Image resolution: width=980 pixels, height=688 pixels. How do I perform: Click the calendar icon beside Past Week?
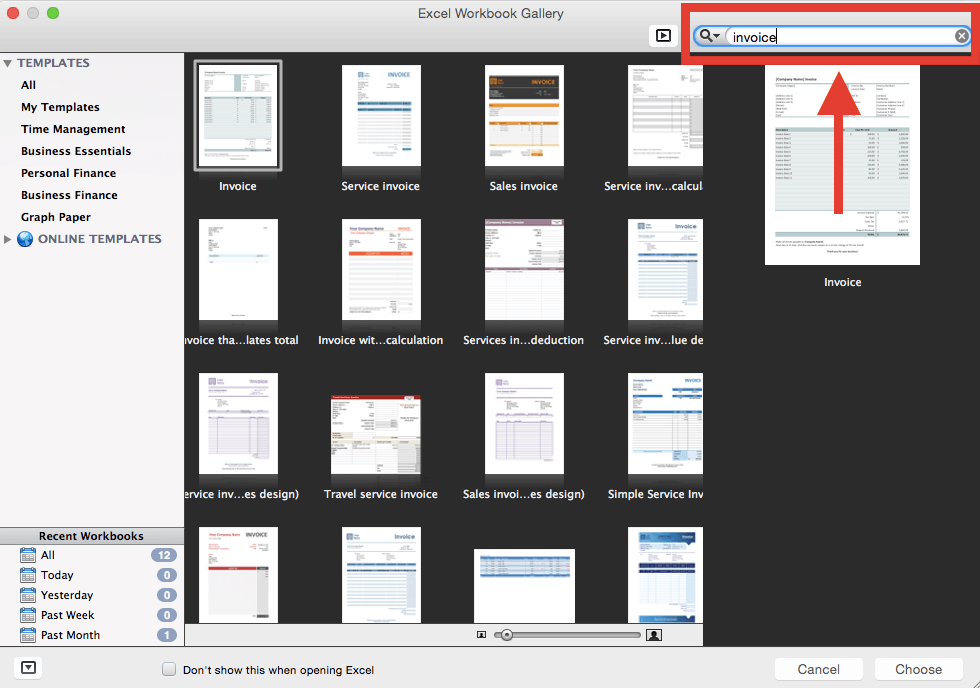28,615
